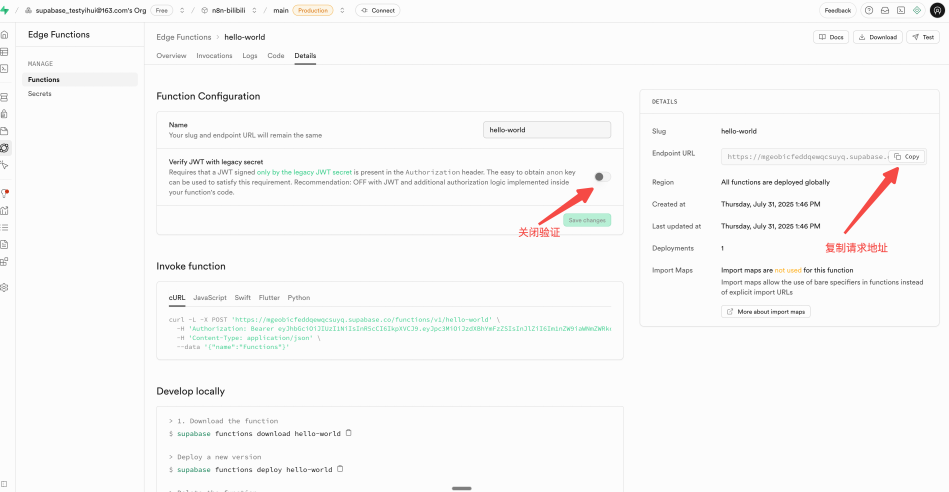Screen dimensions: 949x492
Task: Click the Download button
Action: point(877,37)
